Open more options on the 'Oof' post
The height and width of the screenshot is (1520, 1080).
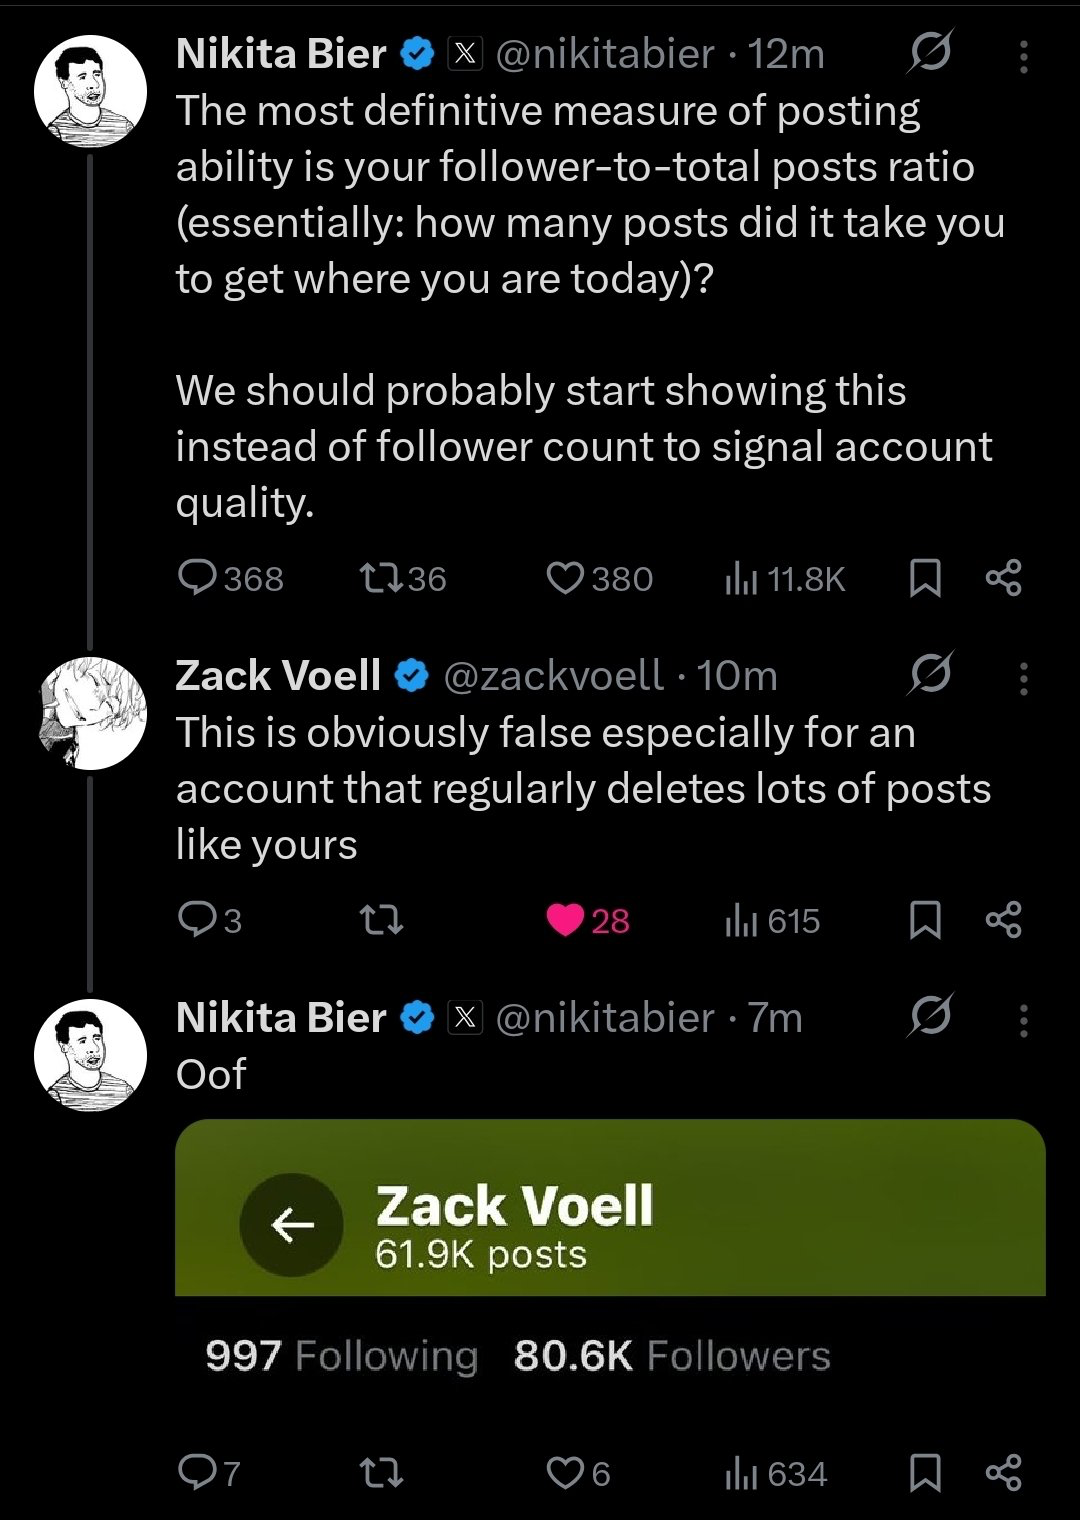(x=1023, y=1020)
